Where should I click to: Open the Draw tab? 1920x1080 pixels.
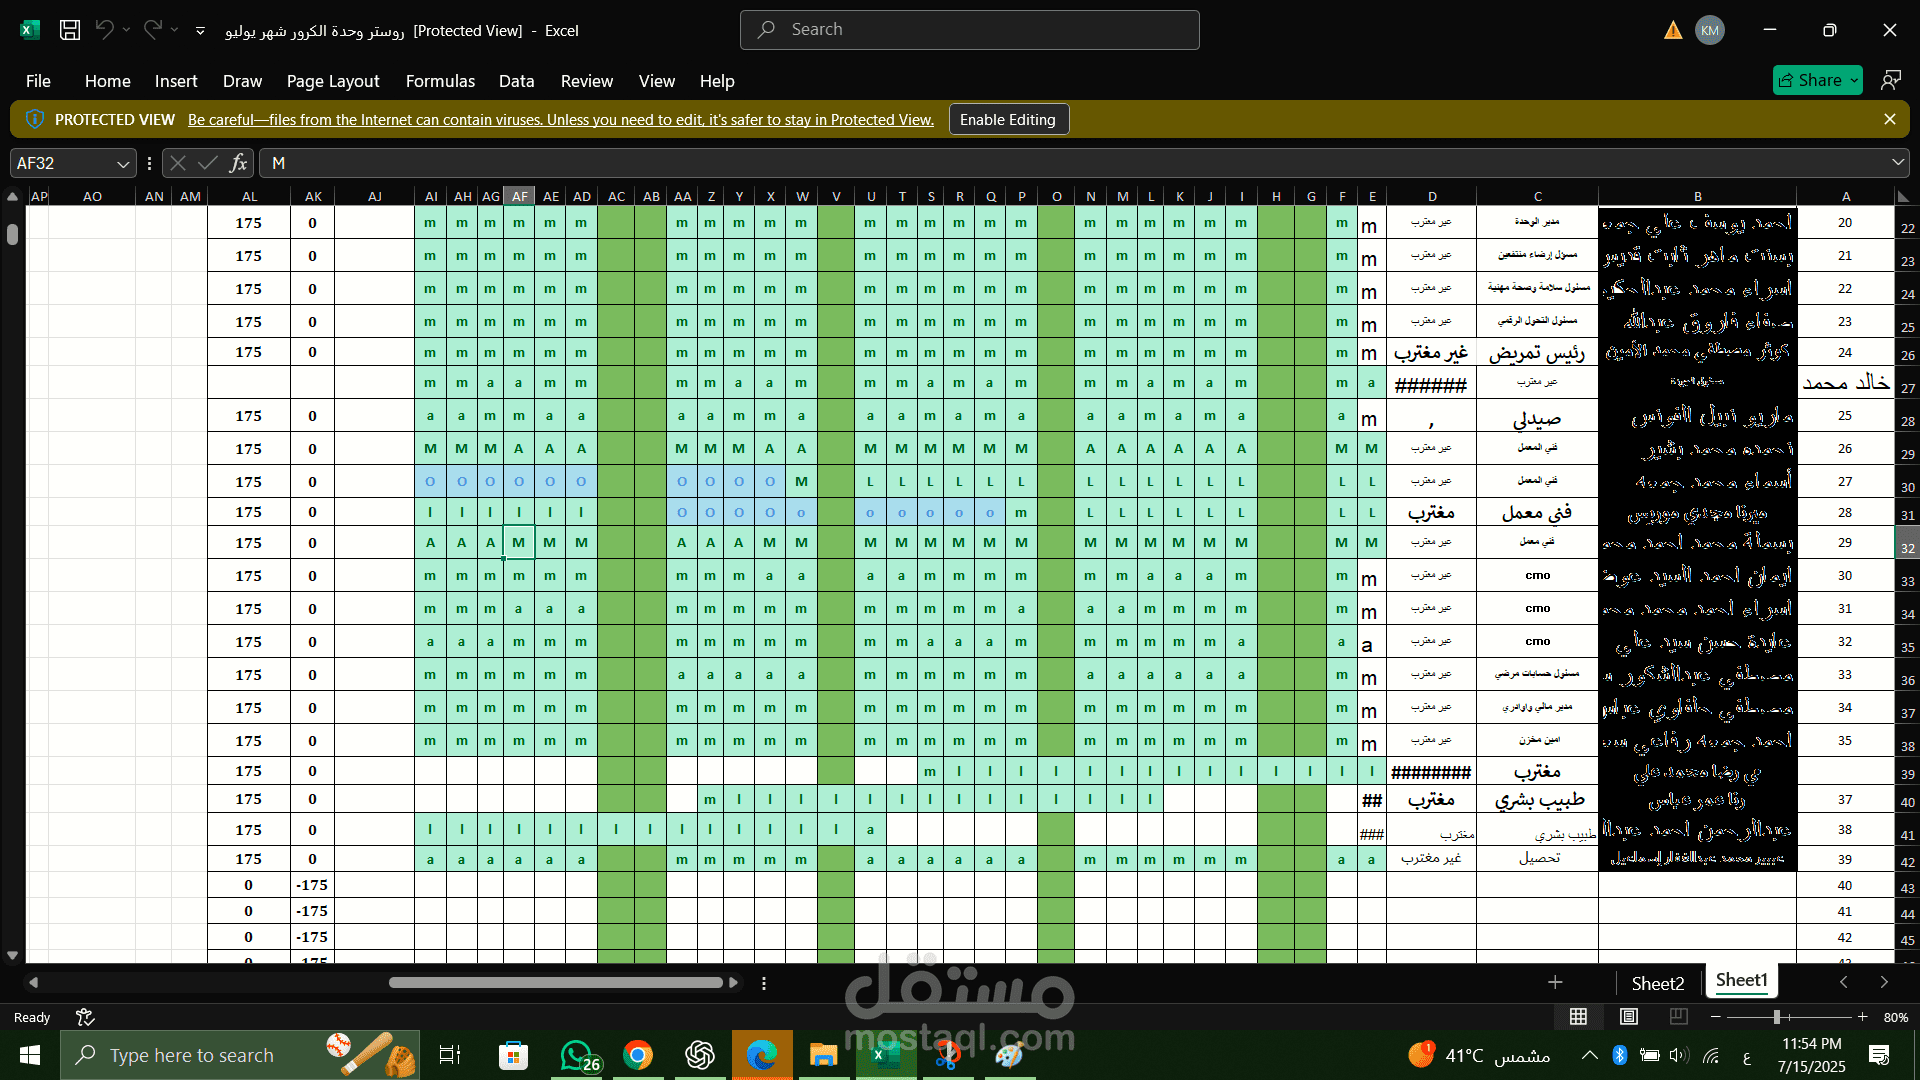(x=242, y=81)
